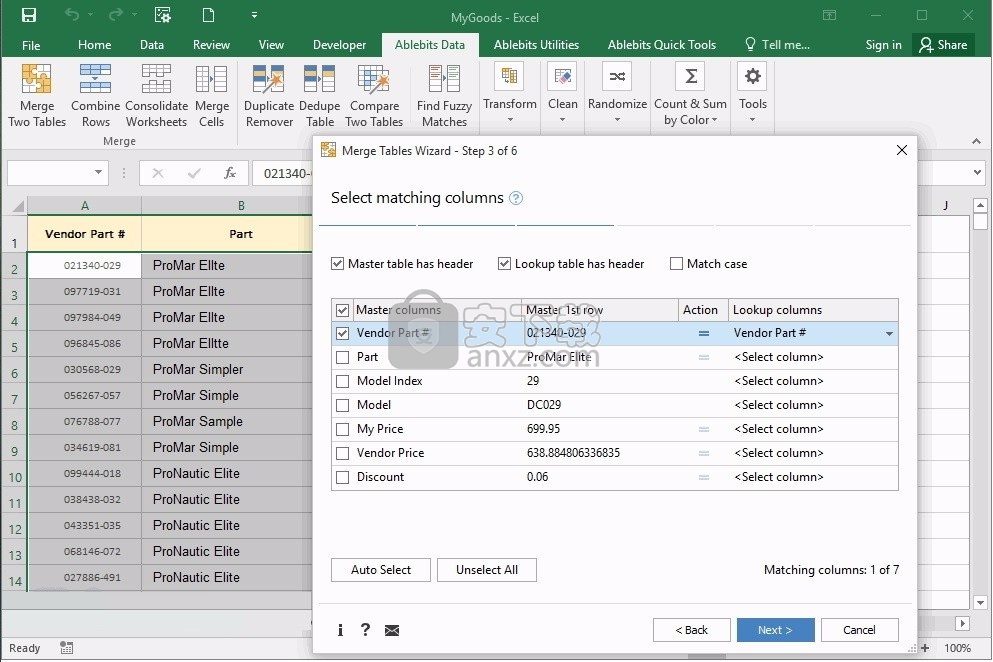Open Select column dropdown for Discount row
The image size is (993, 662).
pos(813,478)
